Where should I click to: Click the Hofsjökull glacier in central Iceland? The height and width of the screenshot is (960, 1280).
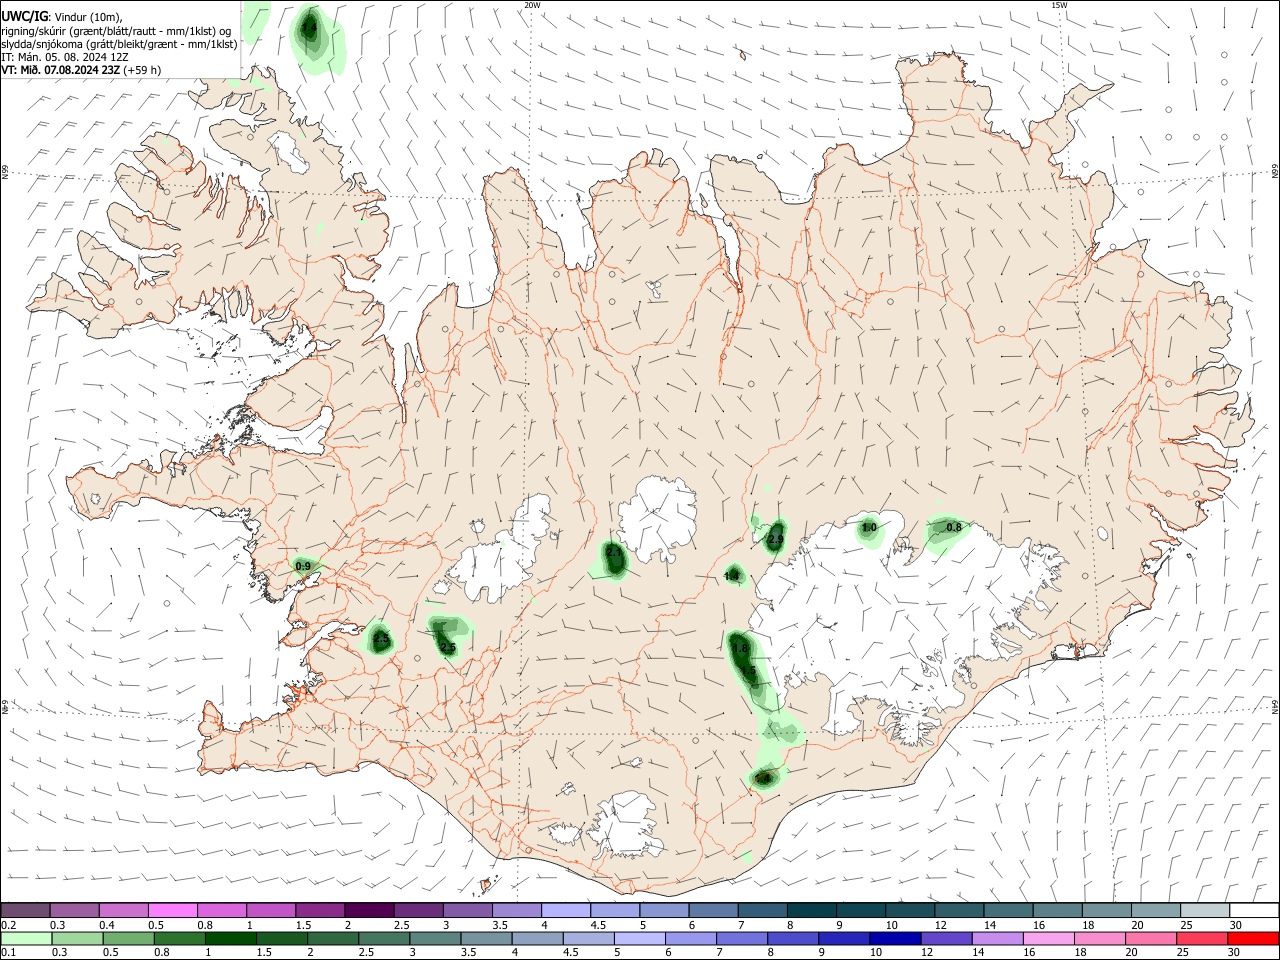tap(657, 517)
